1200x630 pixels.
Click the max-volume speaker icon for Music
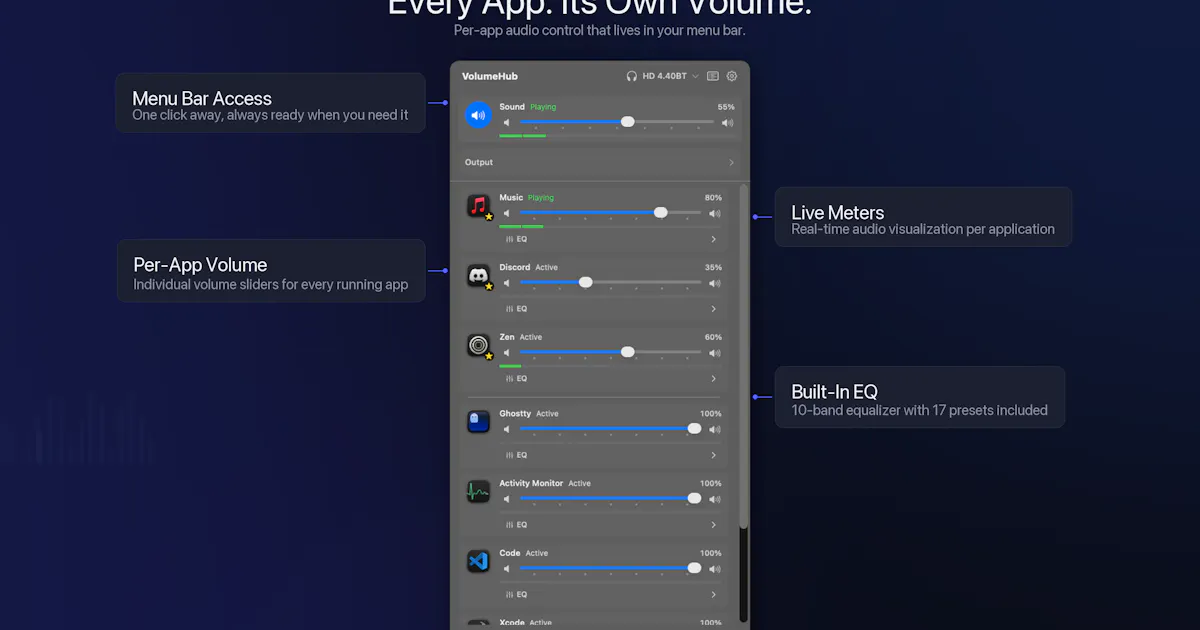714,213
